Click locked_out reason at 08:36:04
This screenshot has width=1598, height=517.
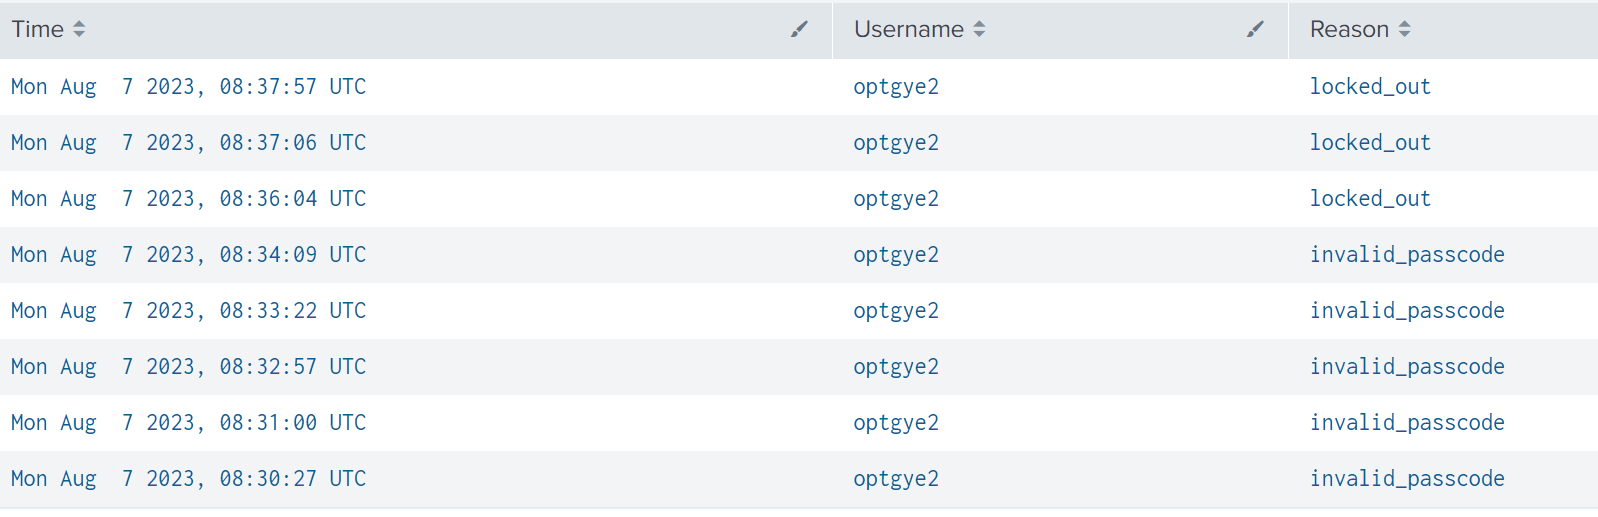click(x=1370, y=199)
